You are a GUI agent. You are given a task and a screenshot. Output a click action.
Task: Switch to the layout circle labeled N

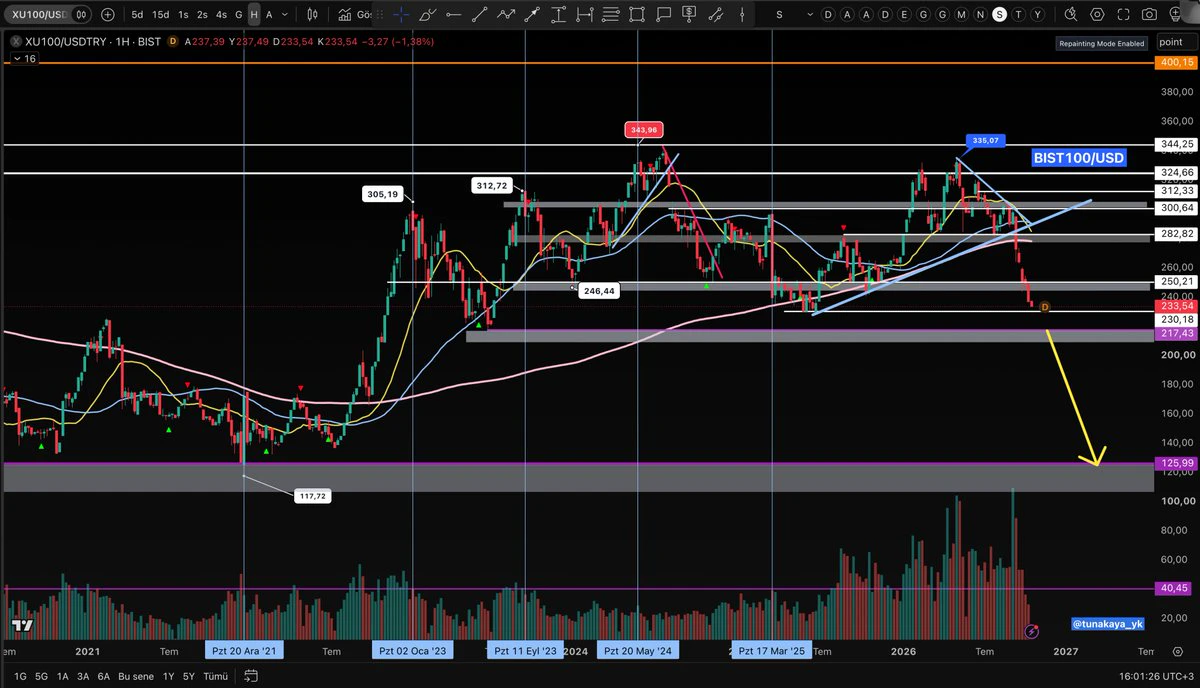tap(981, 15)
